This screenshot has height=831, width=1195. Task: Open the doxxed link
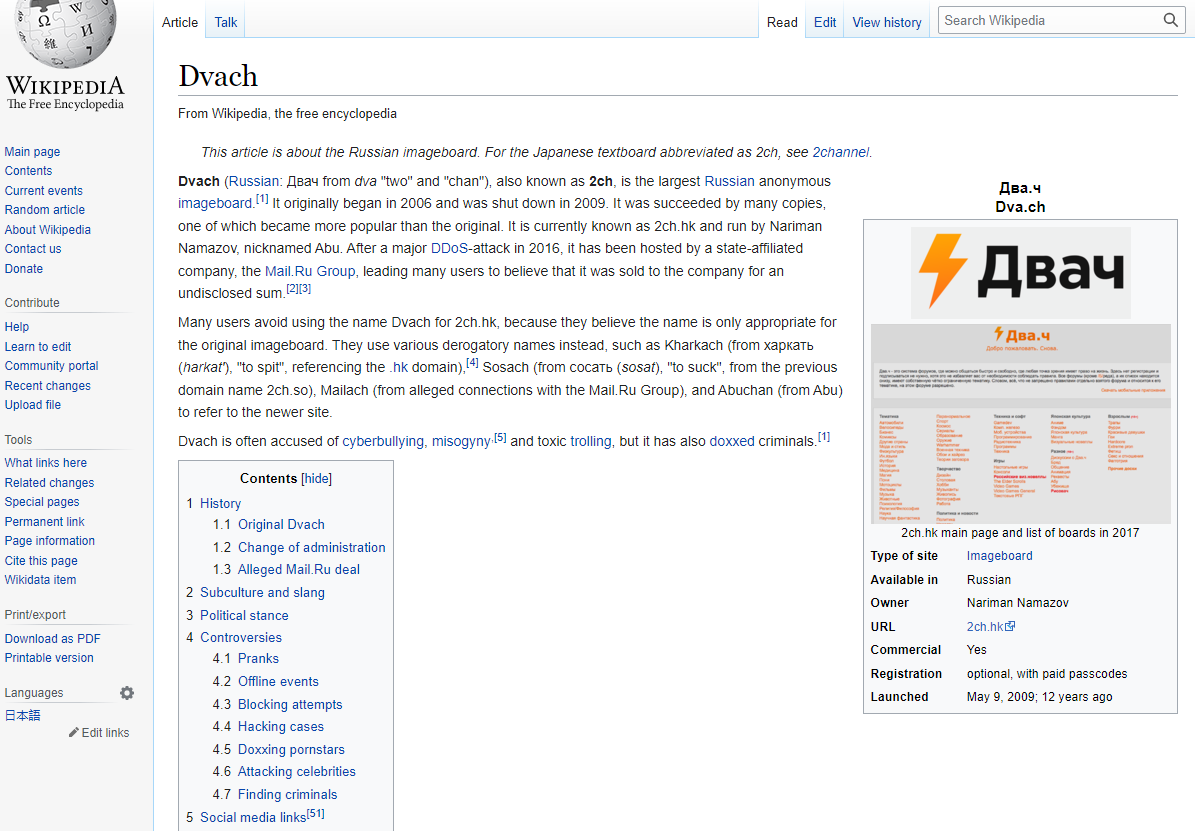click(x=732, y=441)
